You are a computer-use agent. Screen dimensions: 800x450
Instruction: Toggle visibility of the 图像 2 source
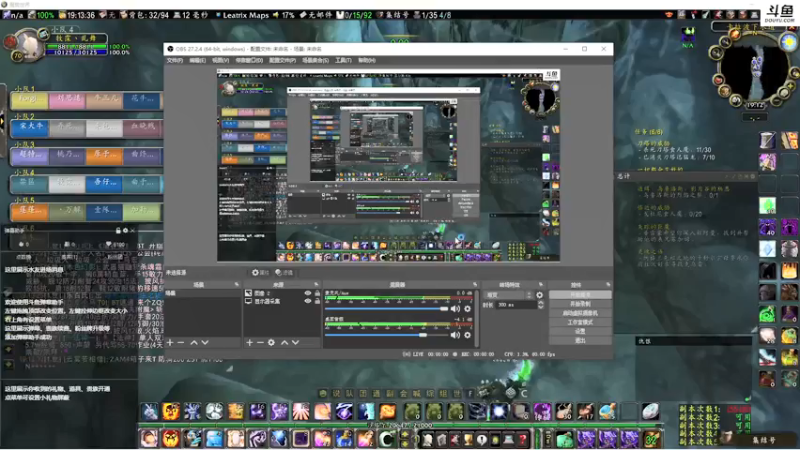point(308,293)
